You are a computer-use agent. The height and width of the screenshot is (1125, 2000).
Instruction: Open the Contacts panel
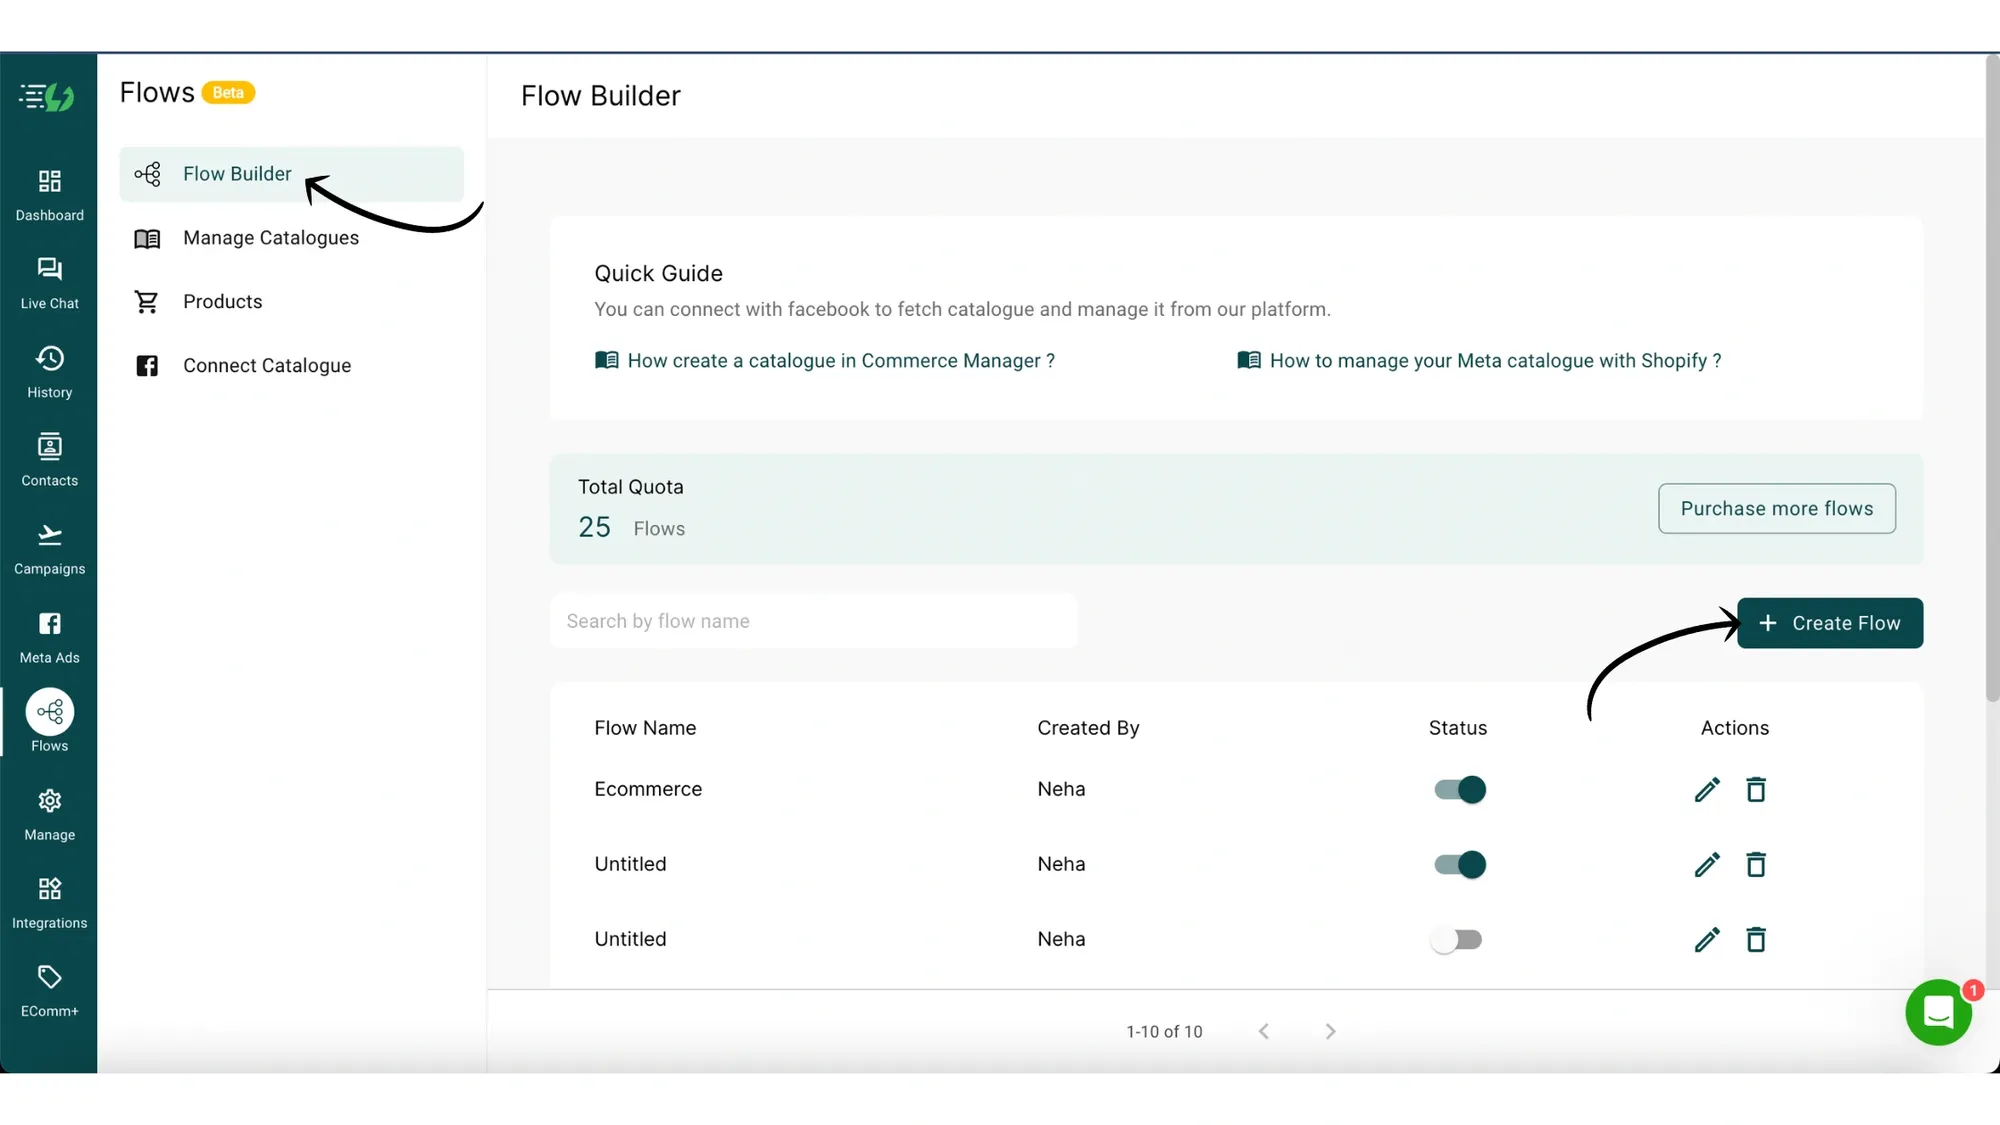click(x=49, y=458)
